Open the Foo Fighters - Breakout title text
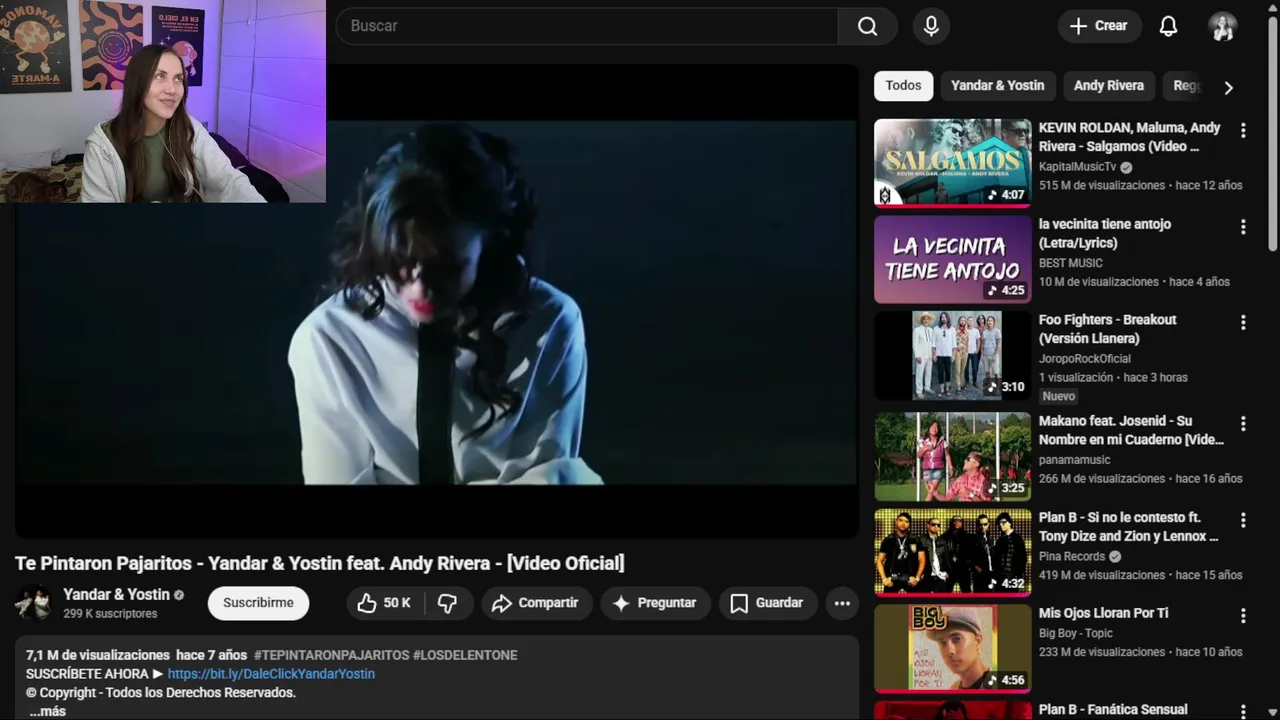This screenshot has width=1280, height=720. click(1107, 329)
